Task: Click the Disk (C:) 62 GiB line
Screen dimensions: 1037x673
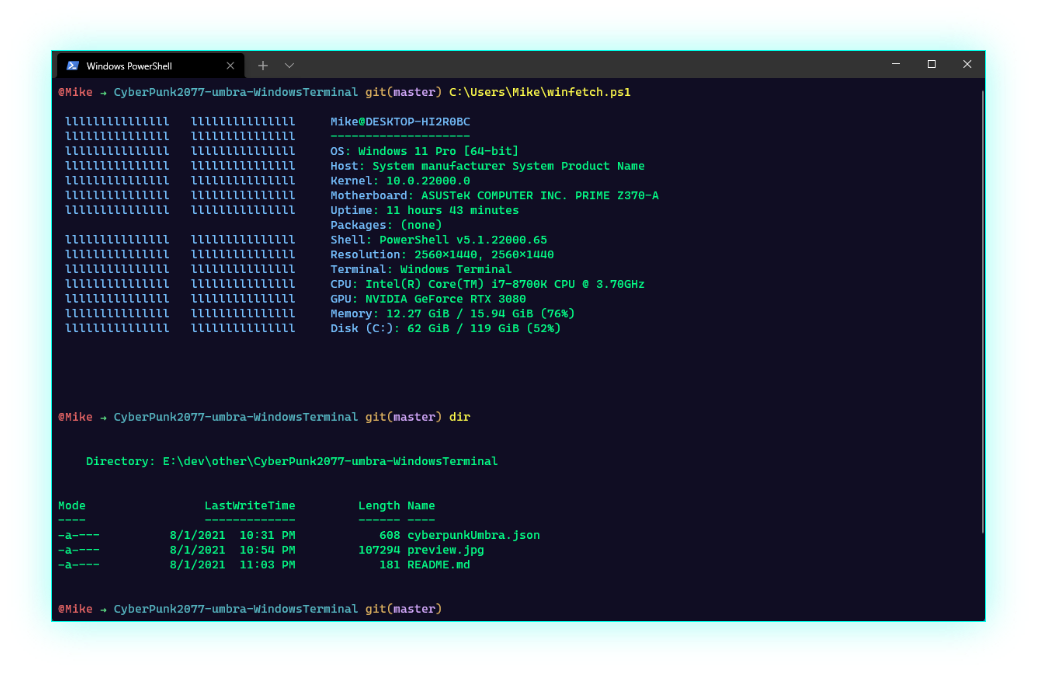Action: coord(446,328)
